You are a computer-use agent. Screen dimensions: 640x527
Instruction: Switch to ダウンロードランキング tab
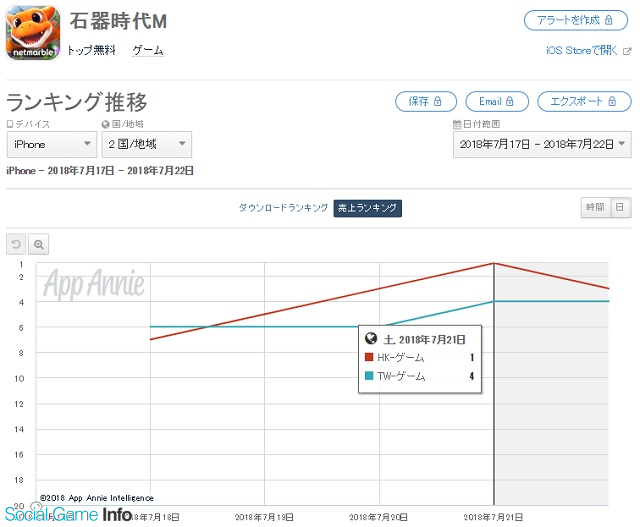[x=283, y=208]
